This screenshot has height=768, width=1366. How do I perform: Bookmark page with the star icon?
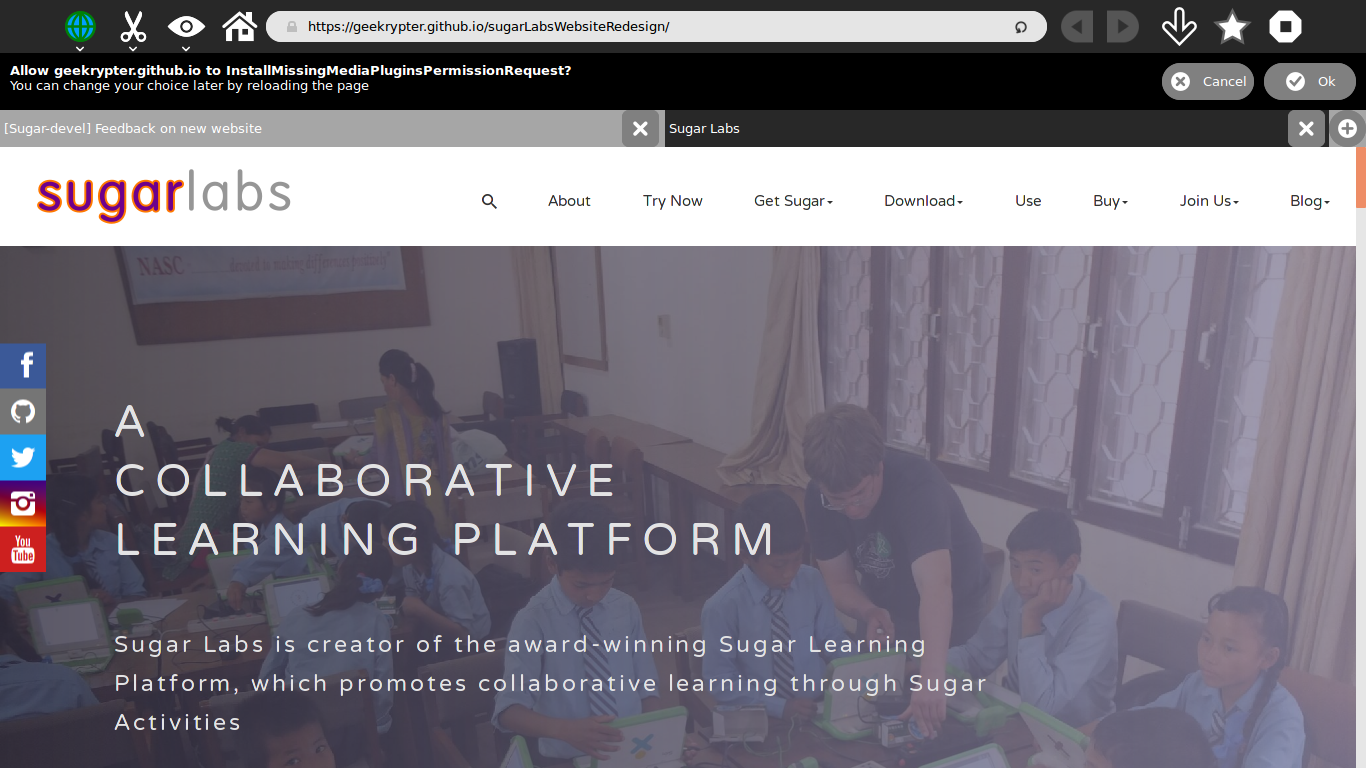pos(1232,27)
